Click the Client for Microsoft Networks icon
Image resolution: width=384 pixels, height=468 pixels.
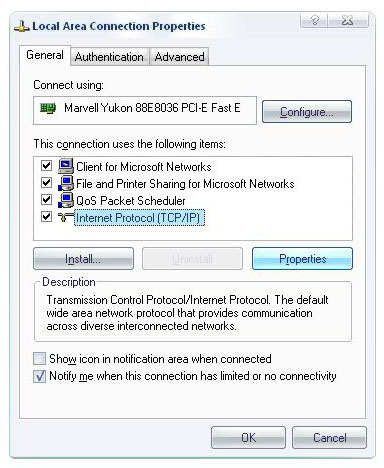point(66,166)
